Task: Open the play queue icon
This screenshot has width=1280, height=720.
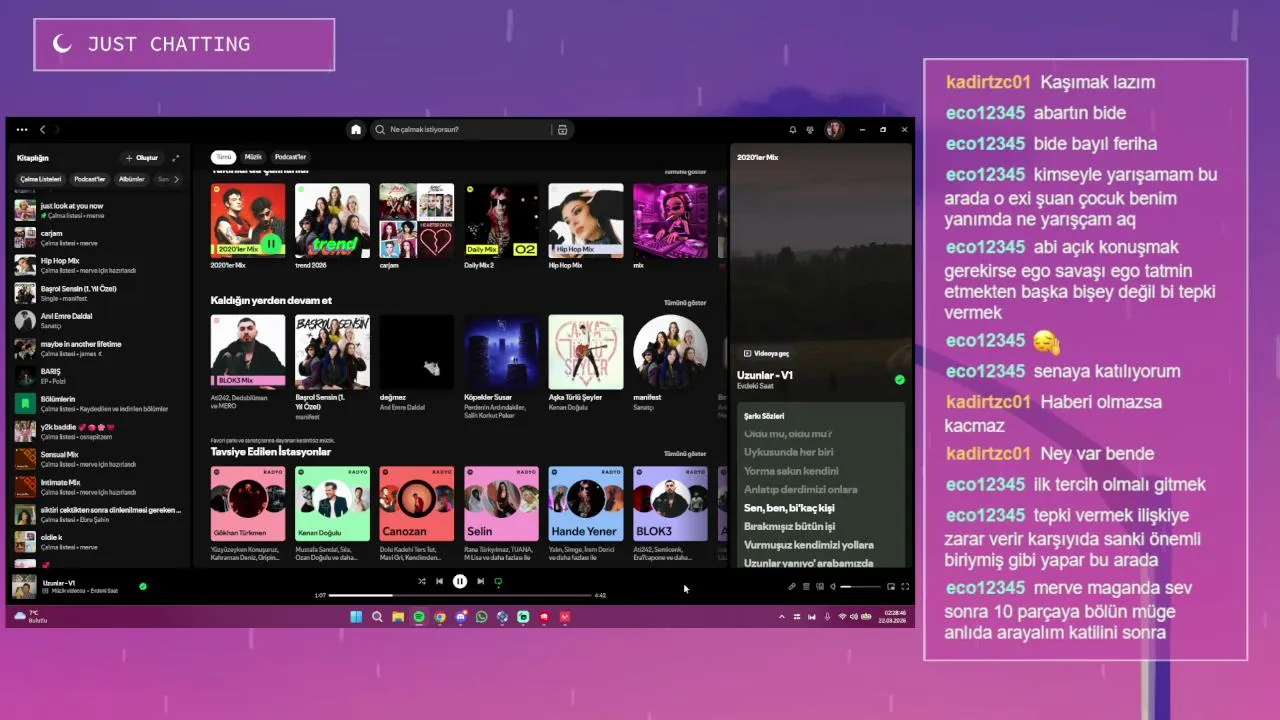Action: tap(806, 587)
